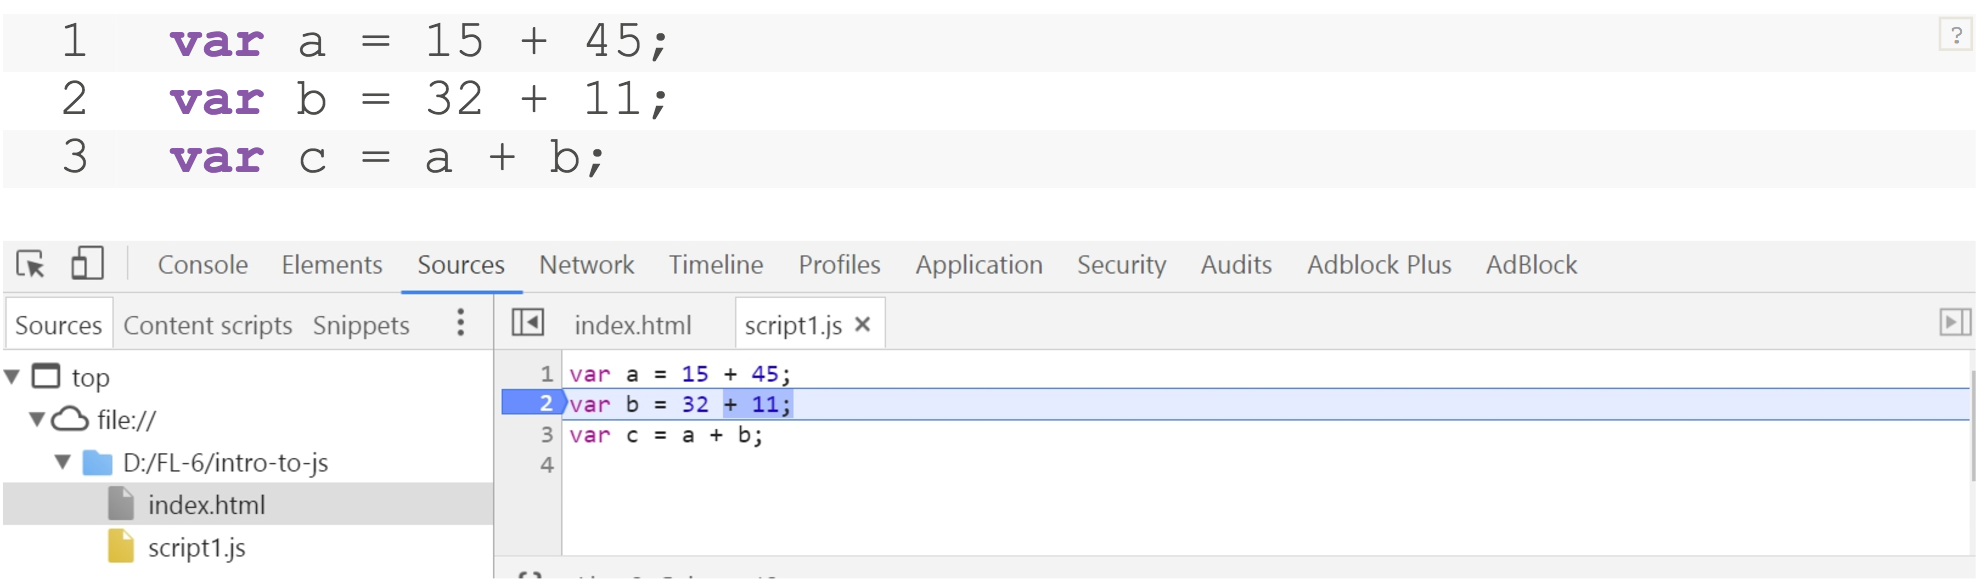Switch to the index.html editor tab
This screenshot has height=584, width=1986.
(633, 325)
